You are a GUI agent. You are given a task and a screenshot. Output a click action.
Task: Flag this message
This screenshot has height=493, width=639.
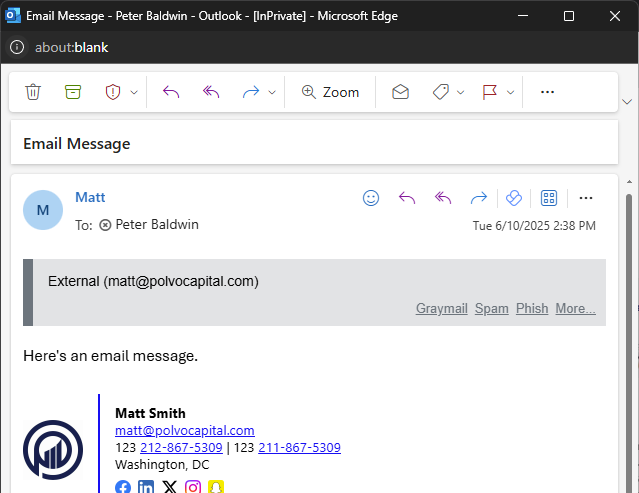490,92
